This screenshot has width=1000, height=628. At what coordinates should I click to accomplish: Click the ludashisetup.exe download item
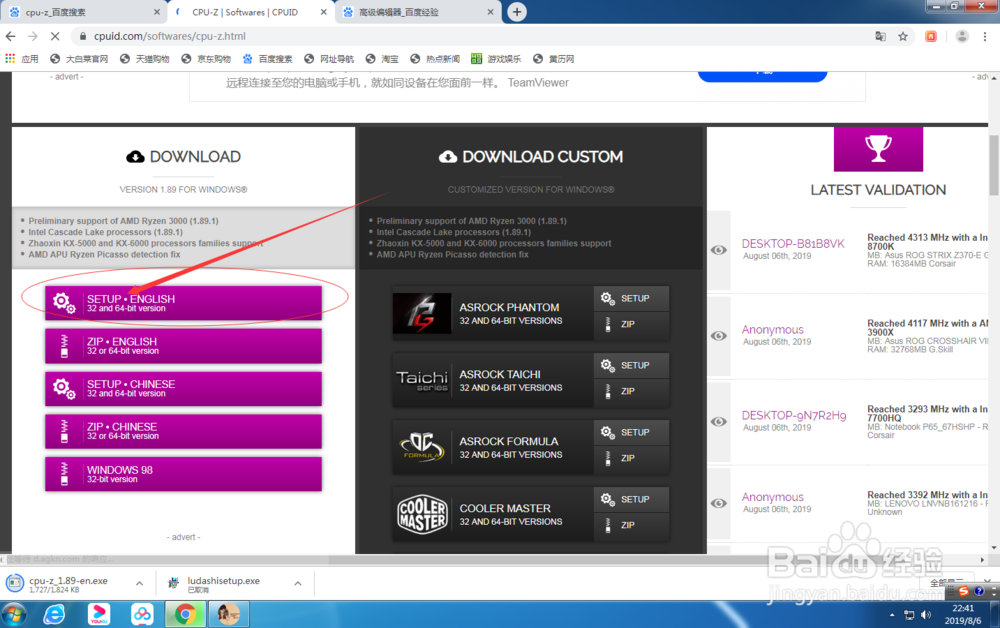click(x=224, y=584)
